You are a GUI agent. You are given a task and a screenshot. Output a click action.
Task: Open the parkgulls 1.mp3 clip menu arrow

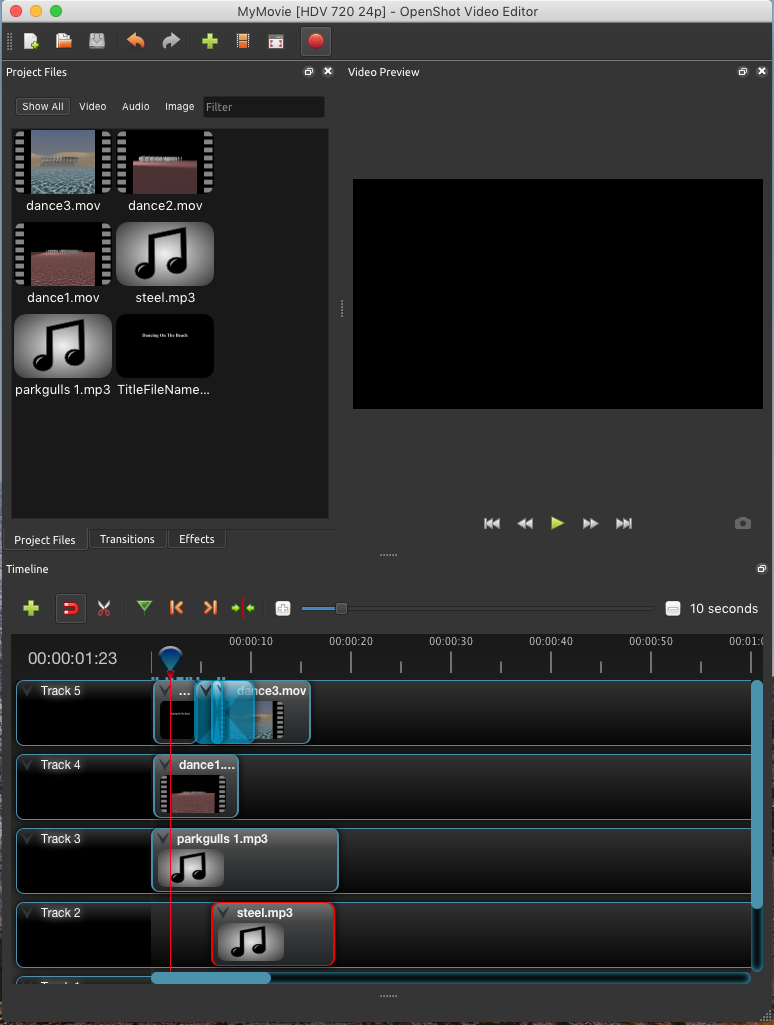click(163, 838)
